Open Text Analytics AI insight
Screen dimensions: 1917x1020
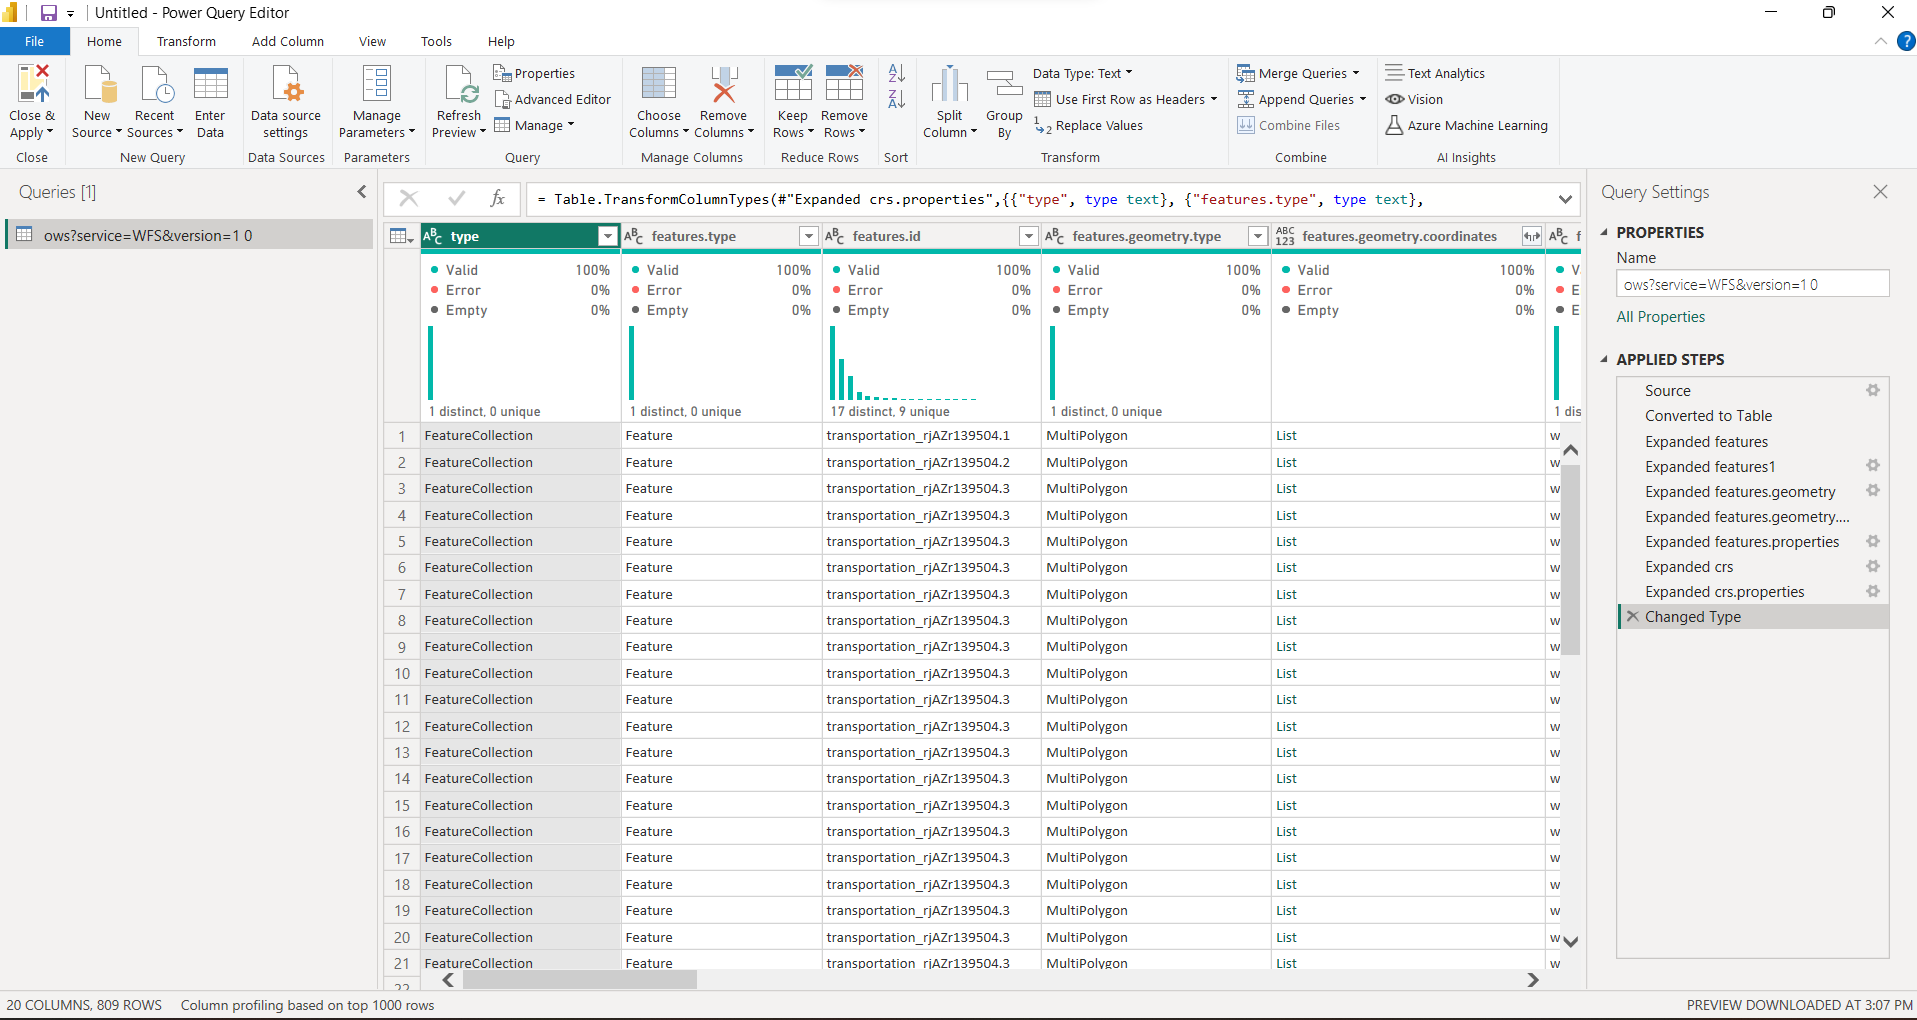point(1435,73)
